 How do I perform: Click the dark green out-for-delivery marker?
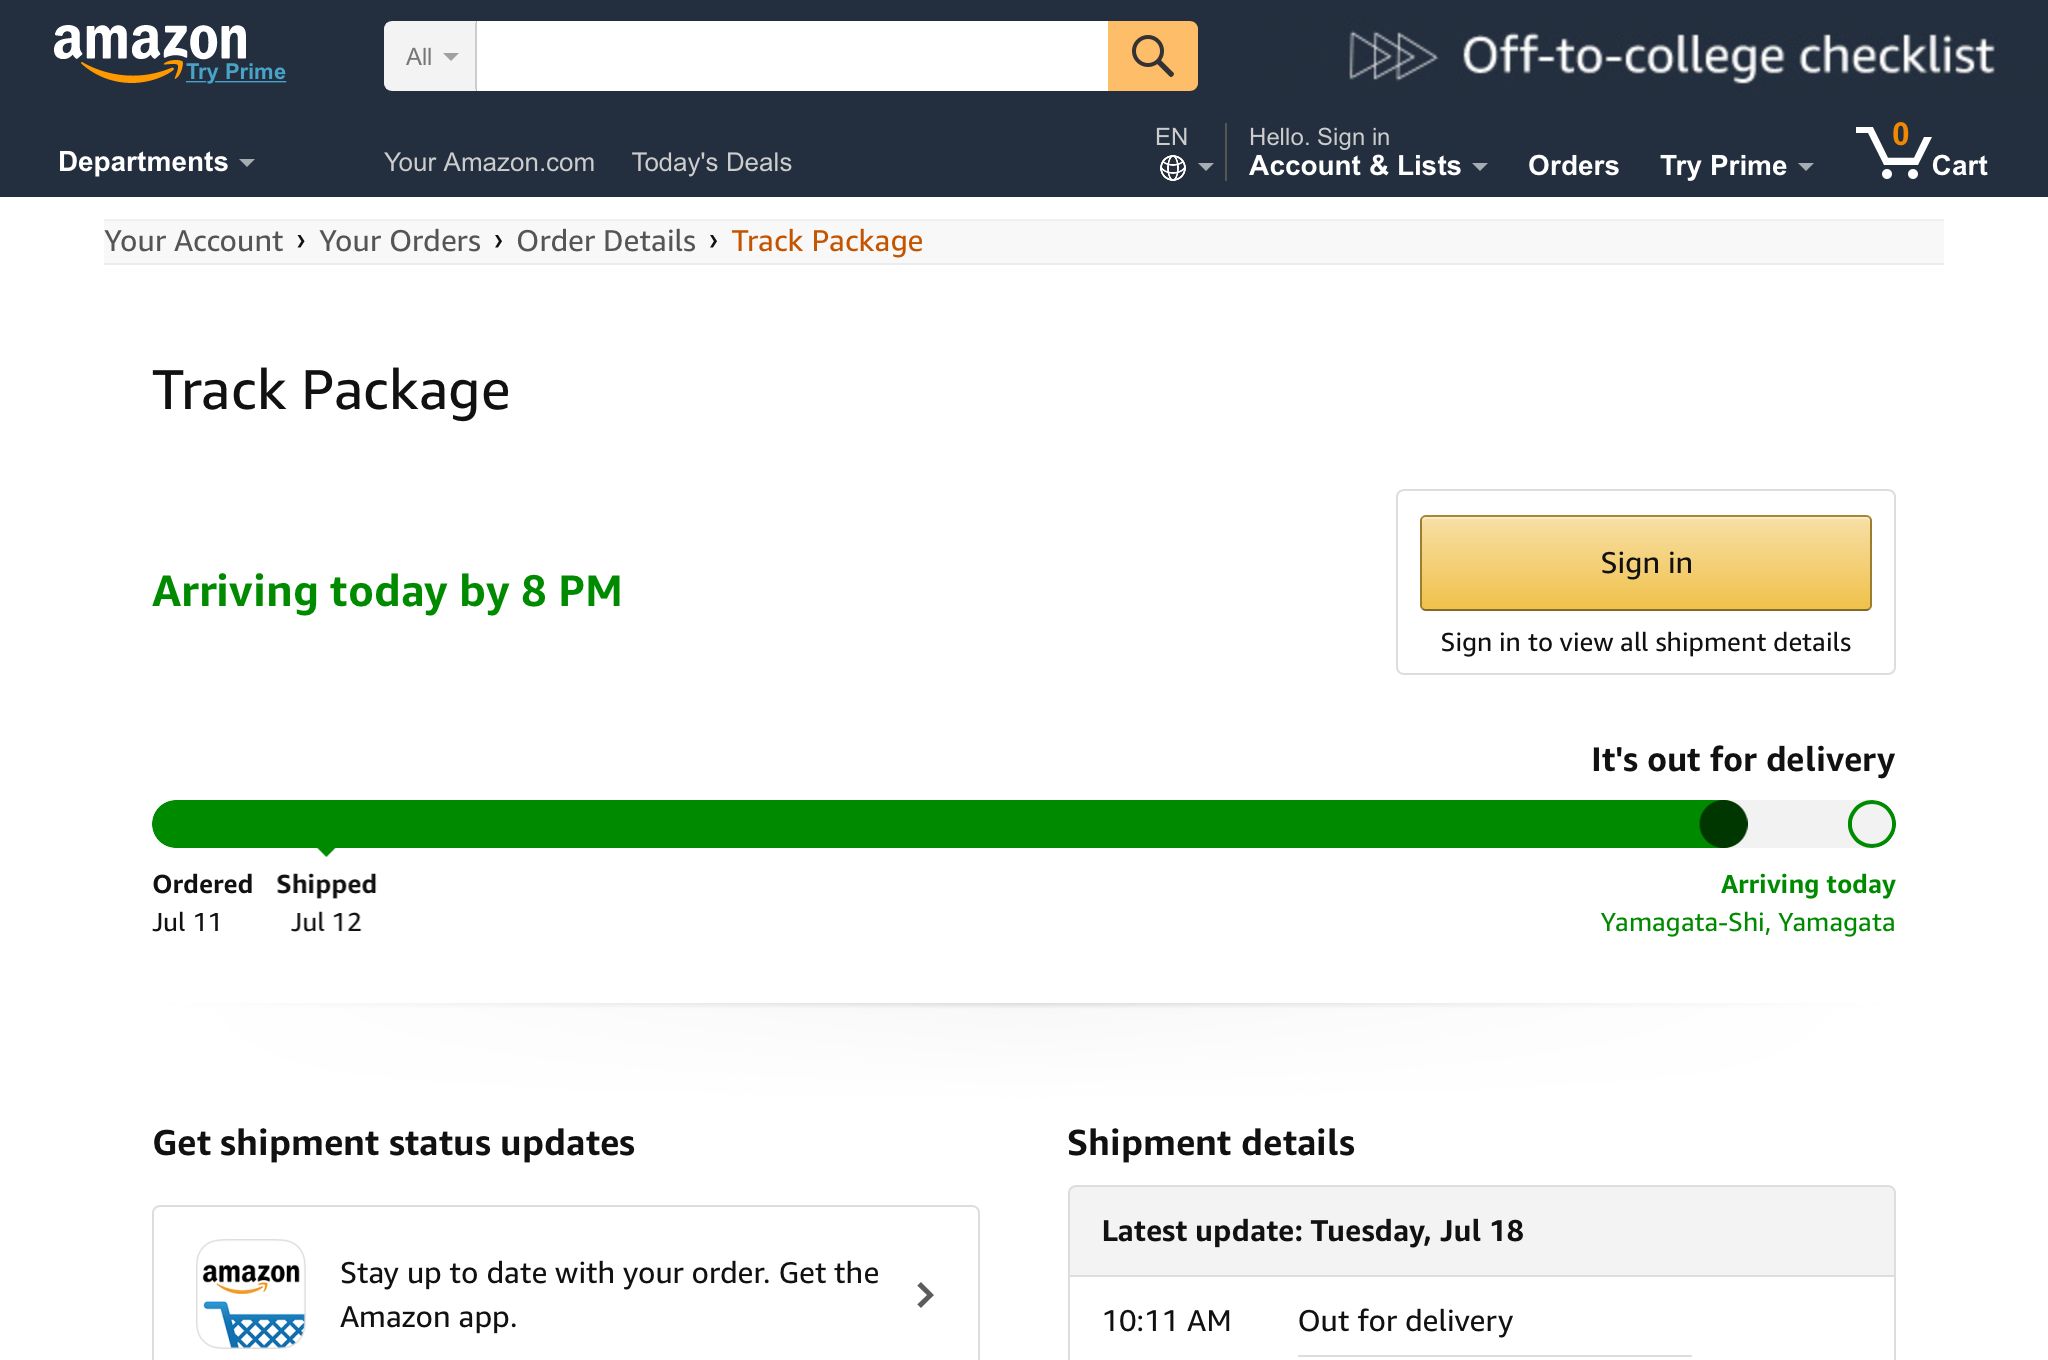click(x=1723, y=824)
